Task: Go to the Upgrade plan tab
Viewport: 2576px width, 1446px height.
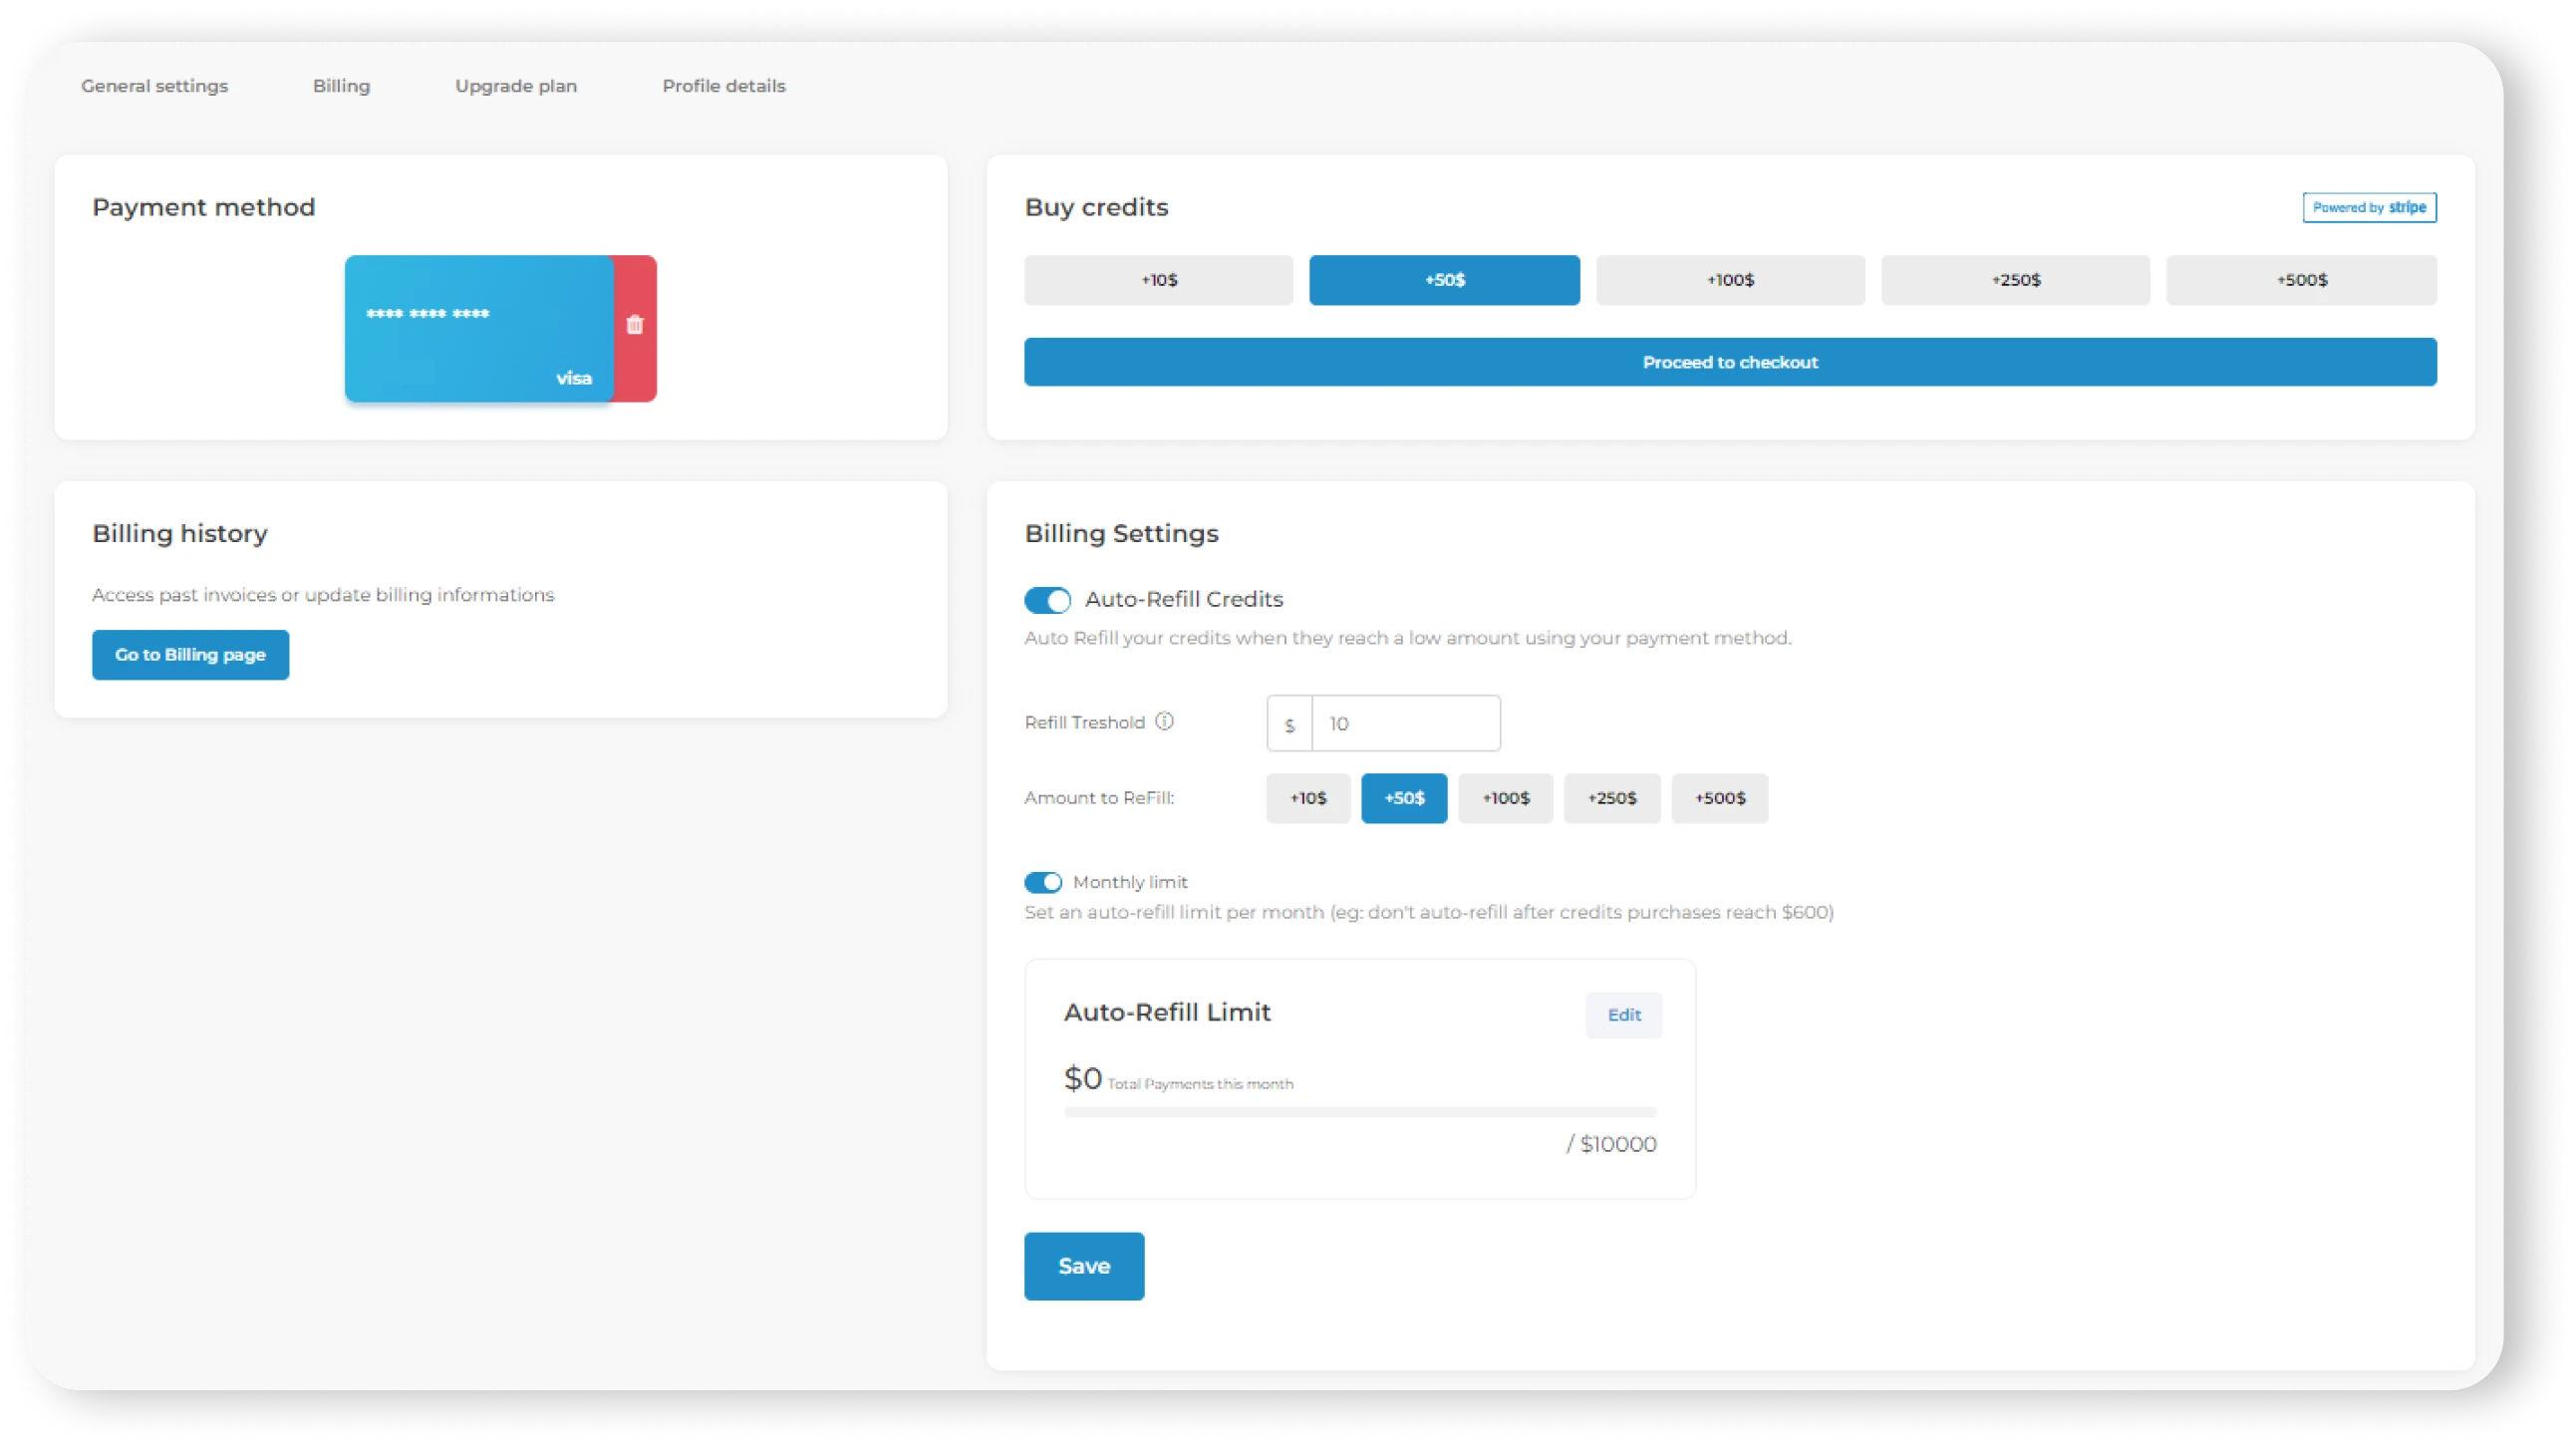Action: [x=515, y=86]
